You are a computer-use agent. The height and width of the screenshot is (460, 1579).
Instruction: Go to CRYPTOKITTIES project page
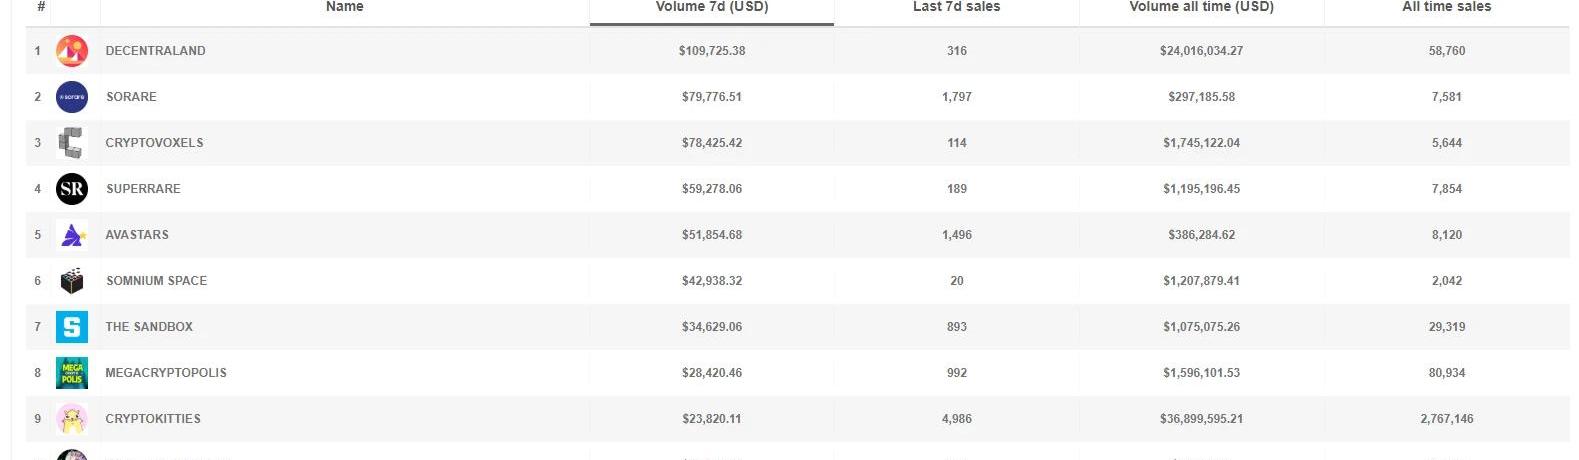pyautogui.click(x=153, y=419)
